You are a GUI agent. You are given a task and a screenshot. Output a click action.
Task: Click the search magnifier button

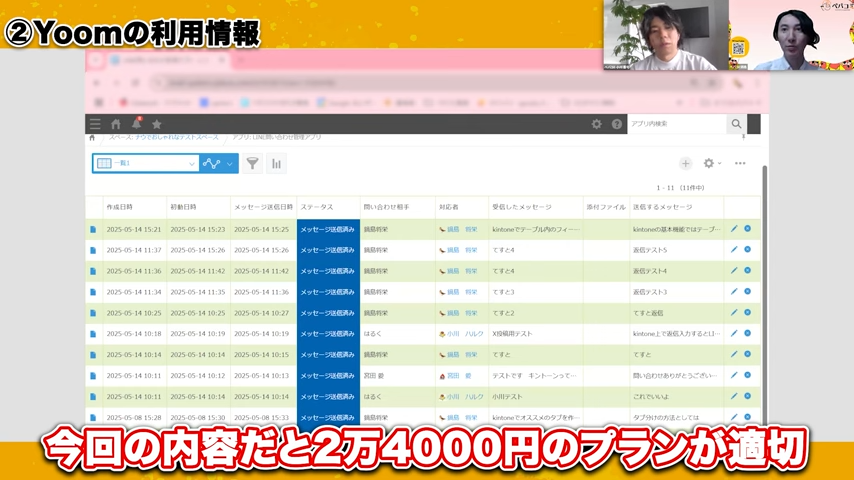click(736, 124)
